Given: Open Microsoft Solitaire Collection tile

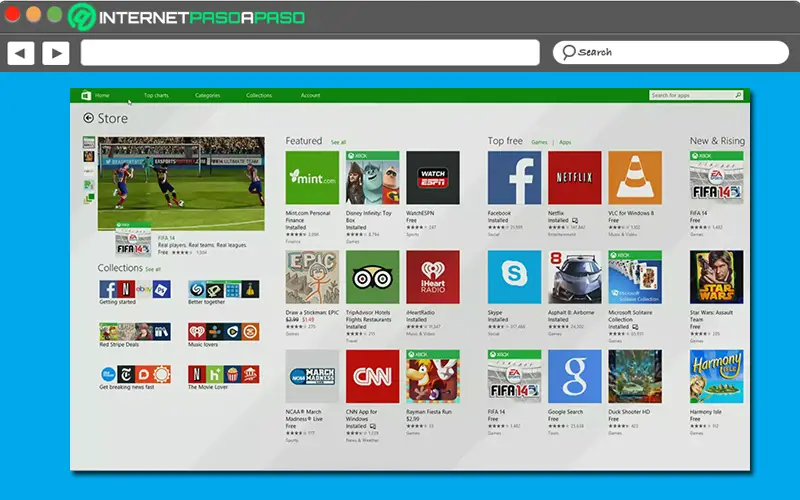Looking at the screenshot, I should (635, 277).
